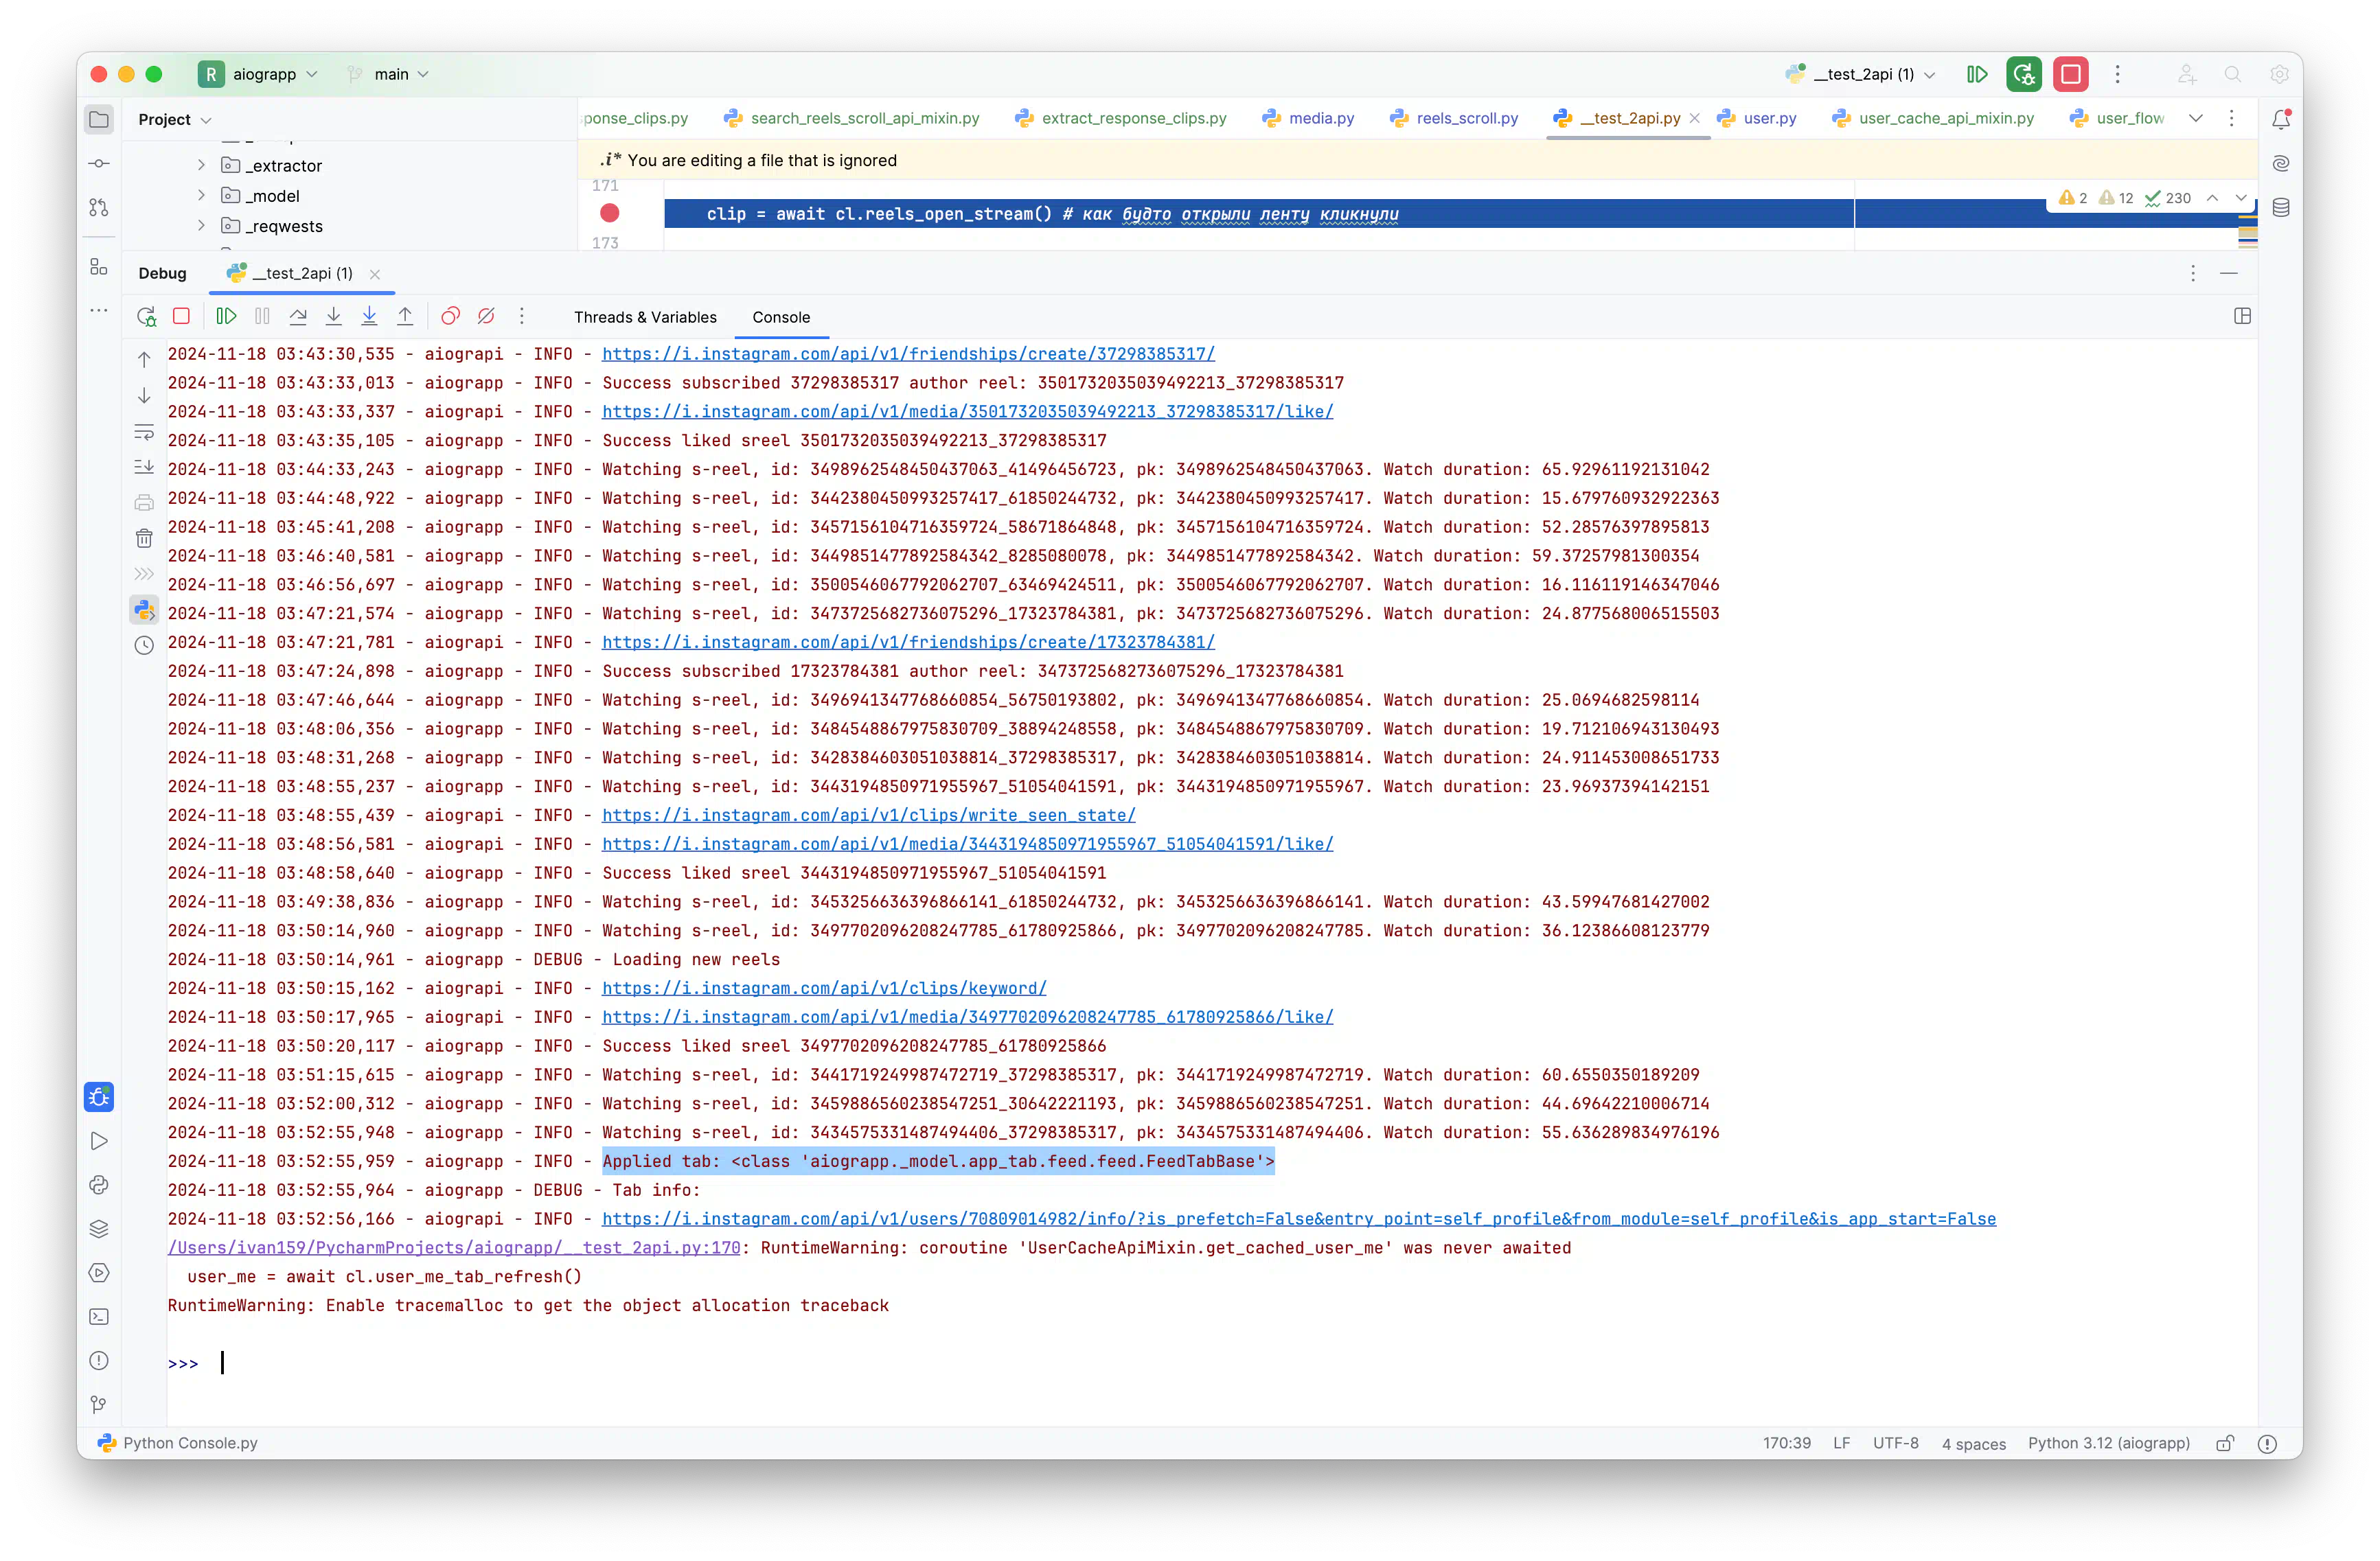Image resolution: width=2380 pixels, height=1561 pixels.
Task: Switch to user_cache_api_mixin.py tab
Action: coord(1933,118)
